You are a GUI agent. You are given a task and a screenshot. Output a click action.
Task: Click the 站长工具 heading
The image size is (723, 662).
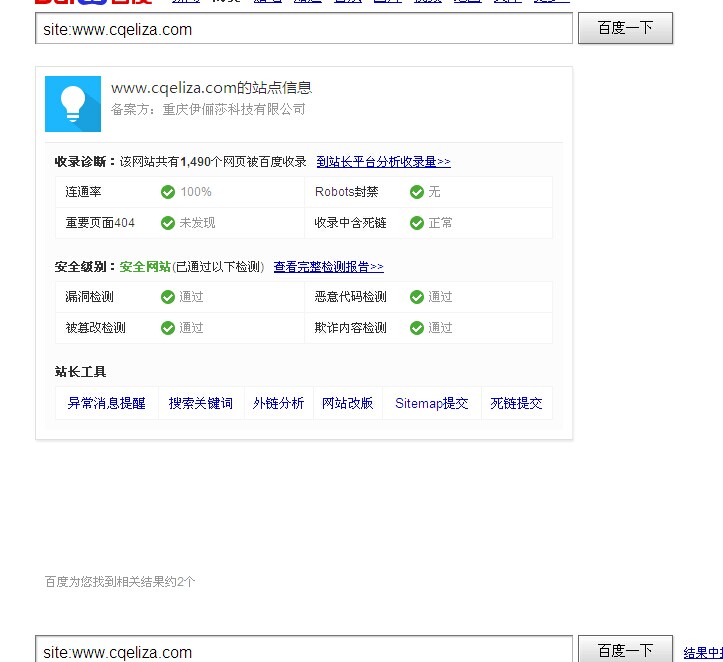click(x=81, y=372)
